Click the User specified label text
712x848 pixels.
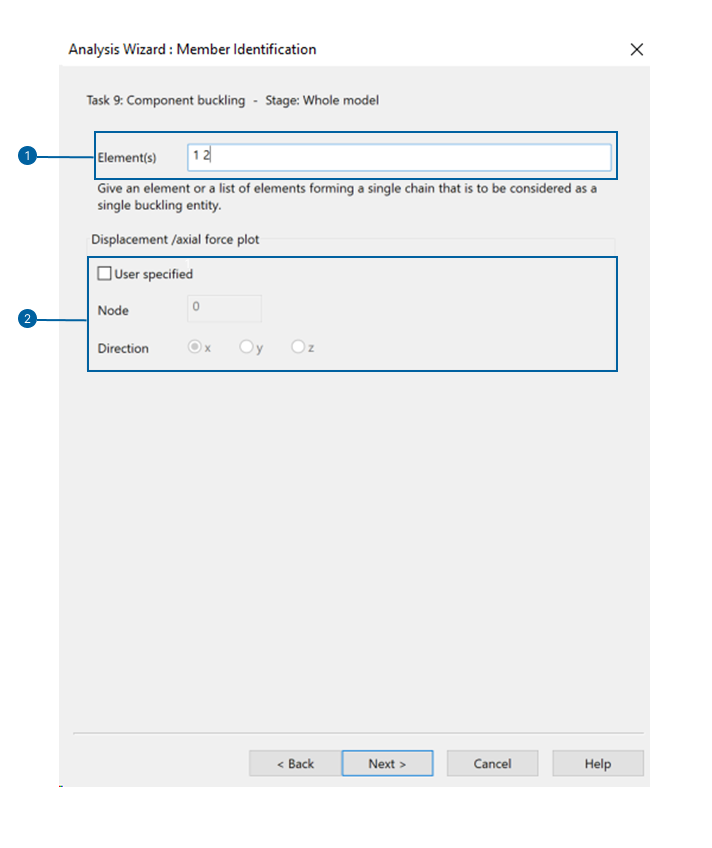(x=154, y=274)
